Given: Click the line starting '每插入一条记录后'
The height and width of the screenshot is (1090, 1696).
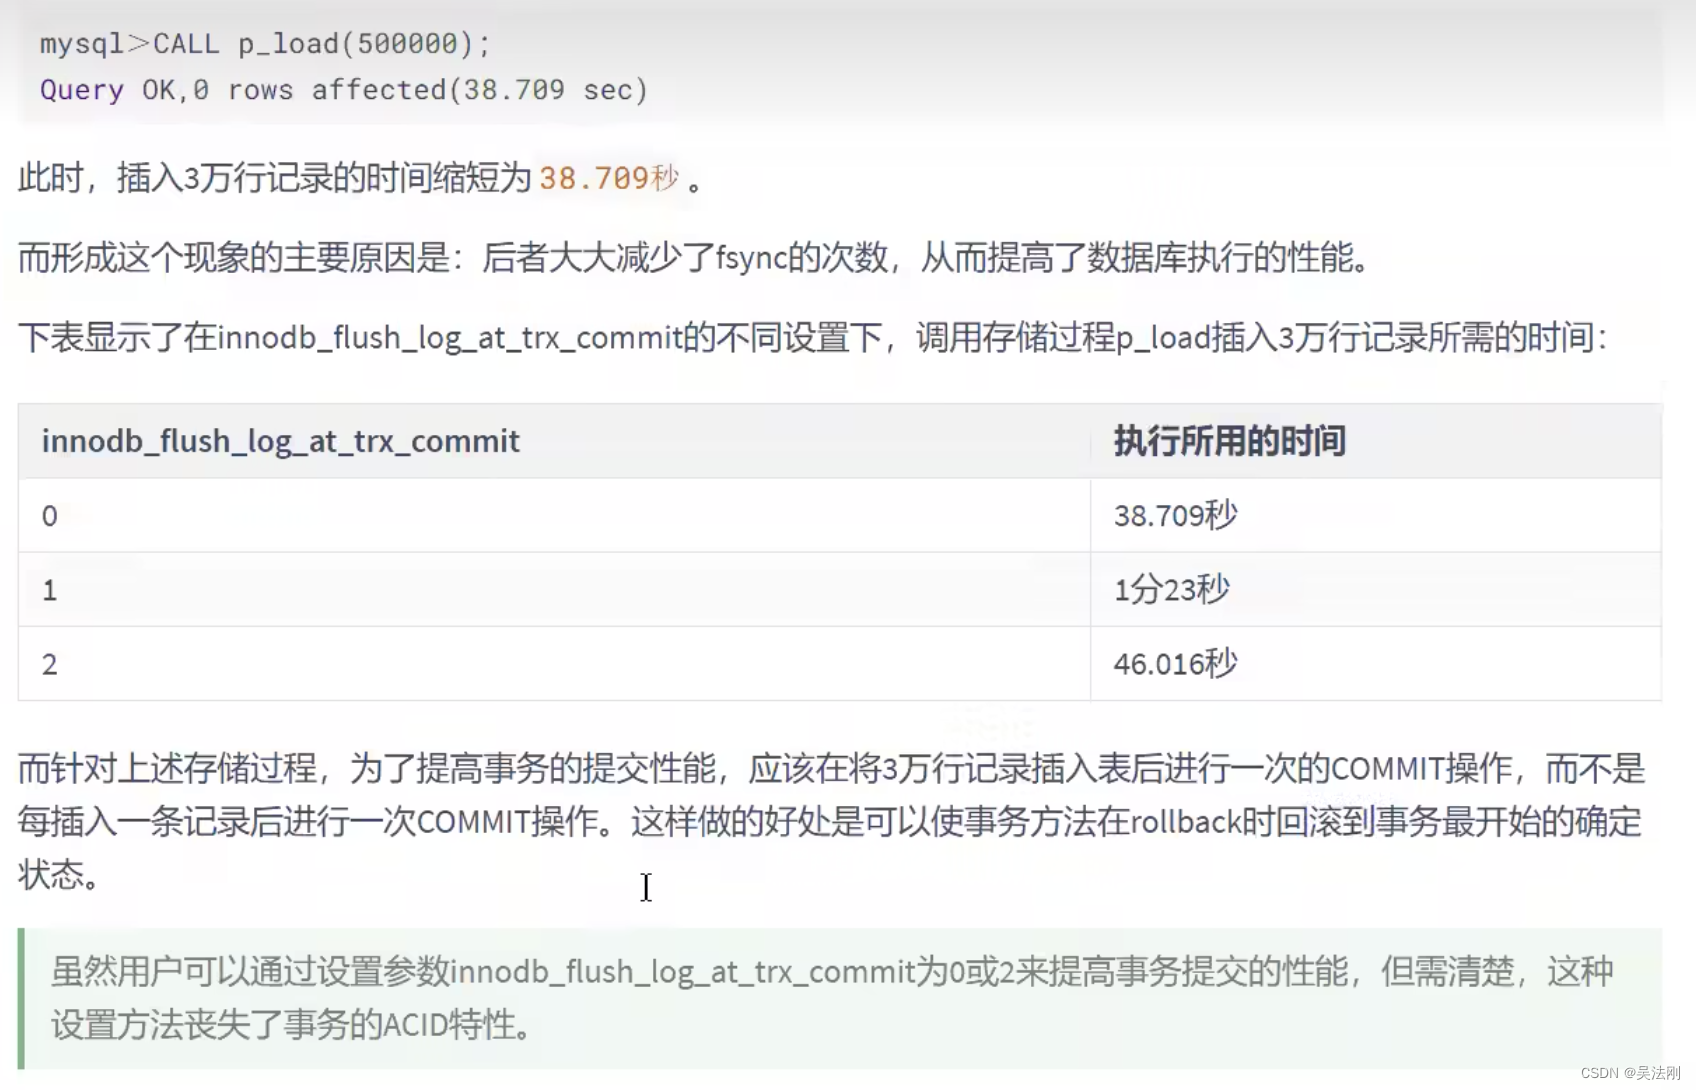Looking at the screenshot, I should pyautogui.click(x=830, y=822).
